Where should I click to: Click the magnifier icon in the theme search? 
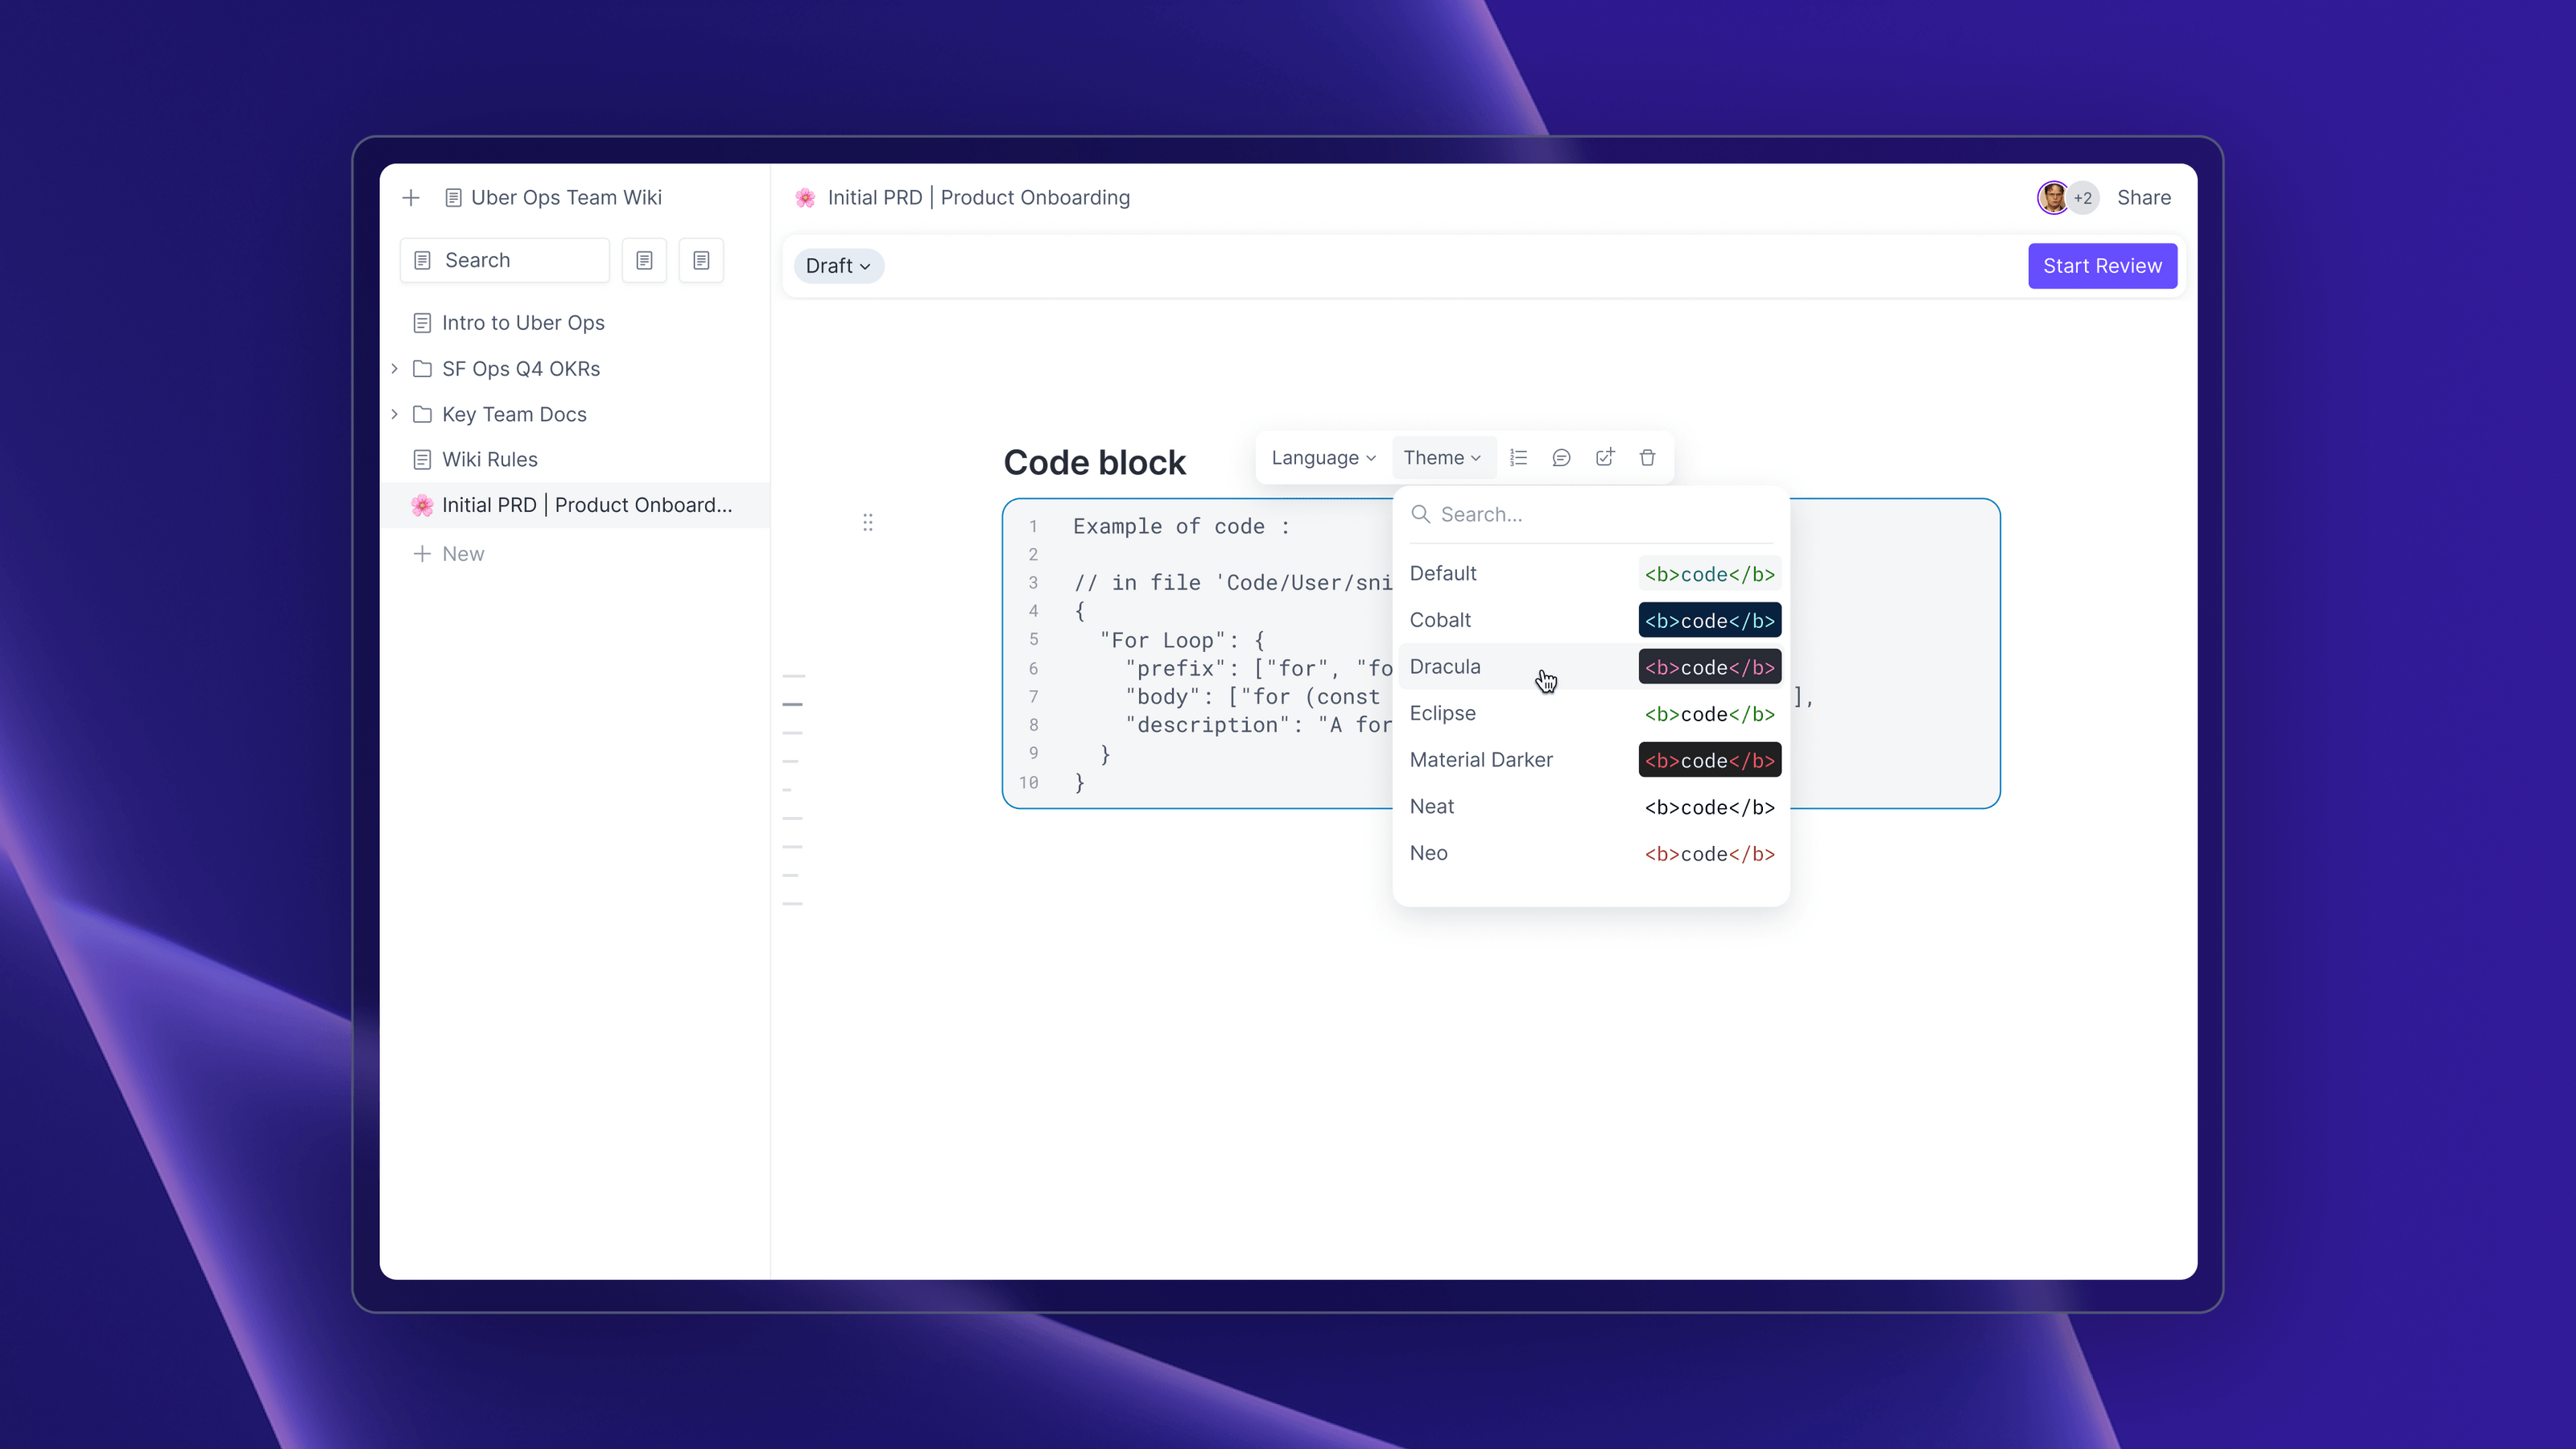[x=1421, y=514]
